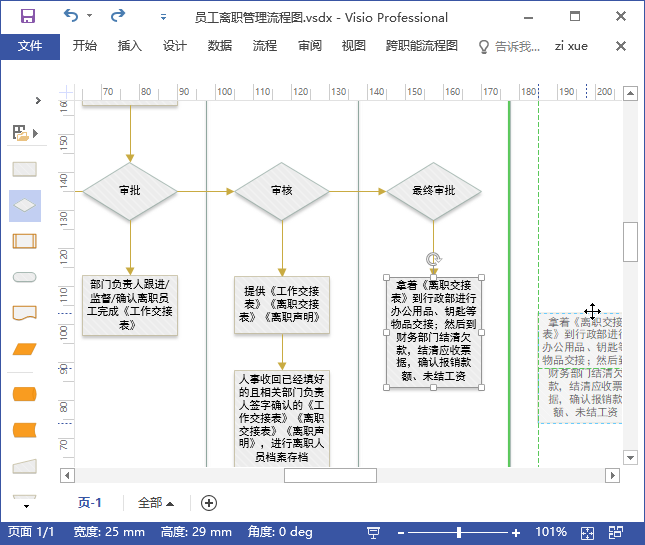Open the 跨职能流程图 ribbon tab
645x545 pixels.
(422, 46)
